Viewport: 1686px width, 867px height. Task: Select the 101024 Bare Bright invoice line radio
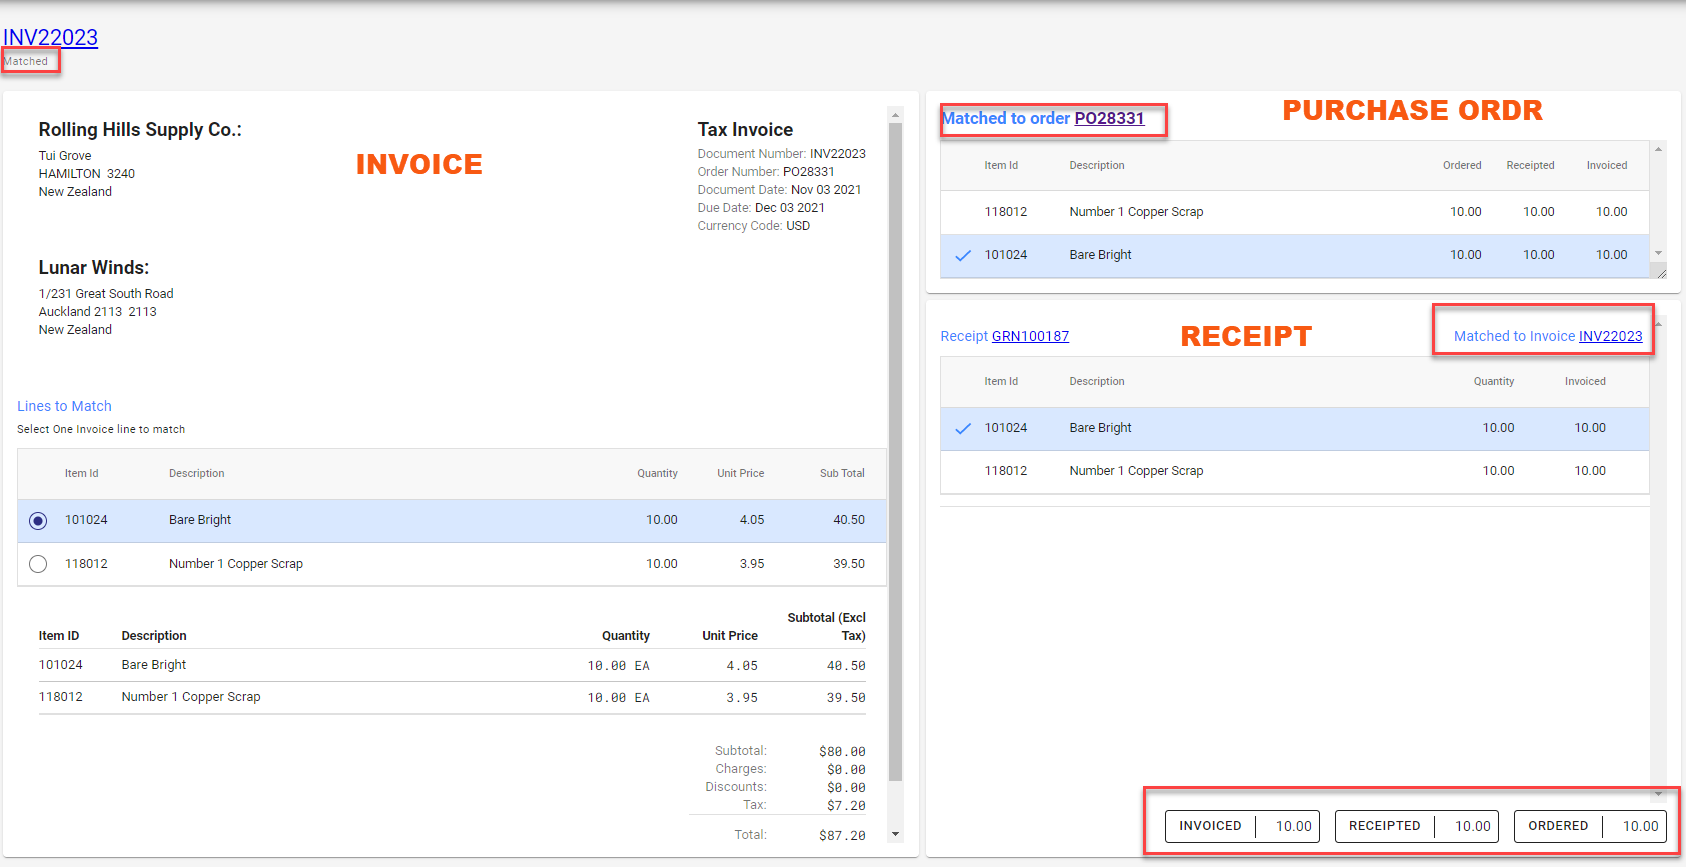pyautogui.click(x=38, y=521)
